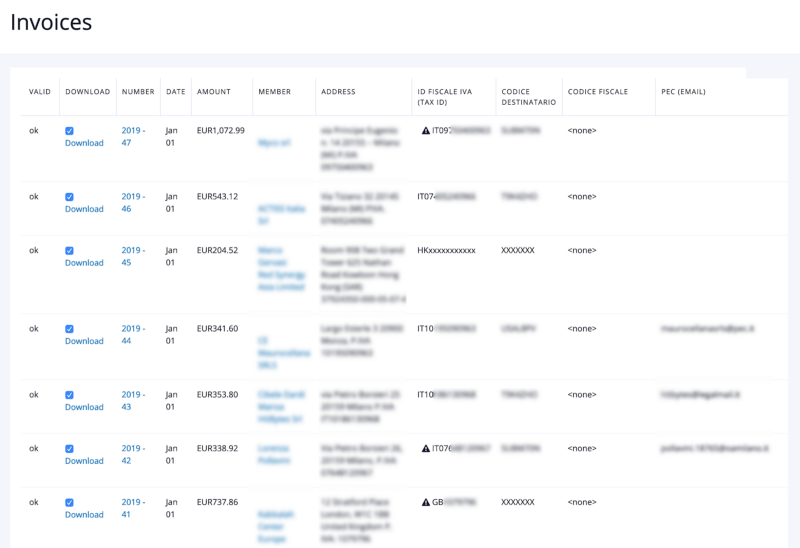Open invoice number 2019 - 46
The width and height of the screenshot is (800, 548).
(x=133, y=203)
